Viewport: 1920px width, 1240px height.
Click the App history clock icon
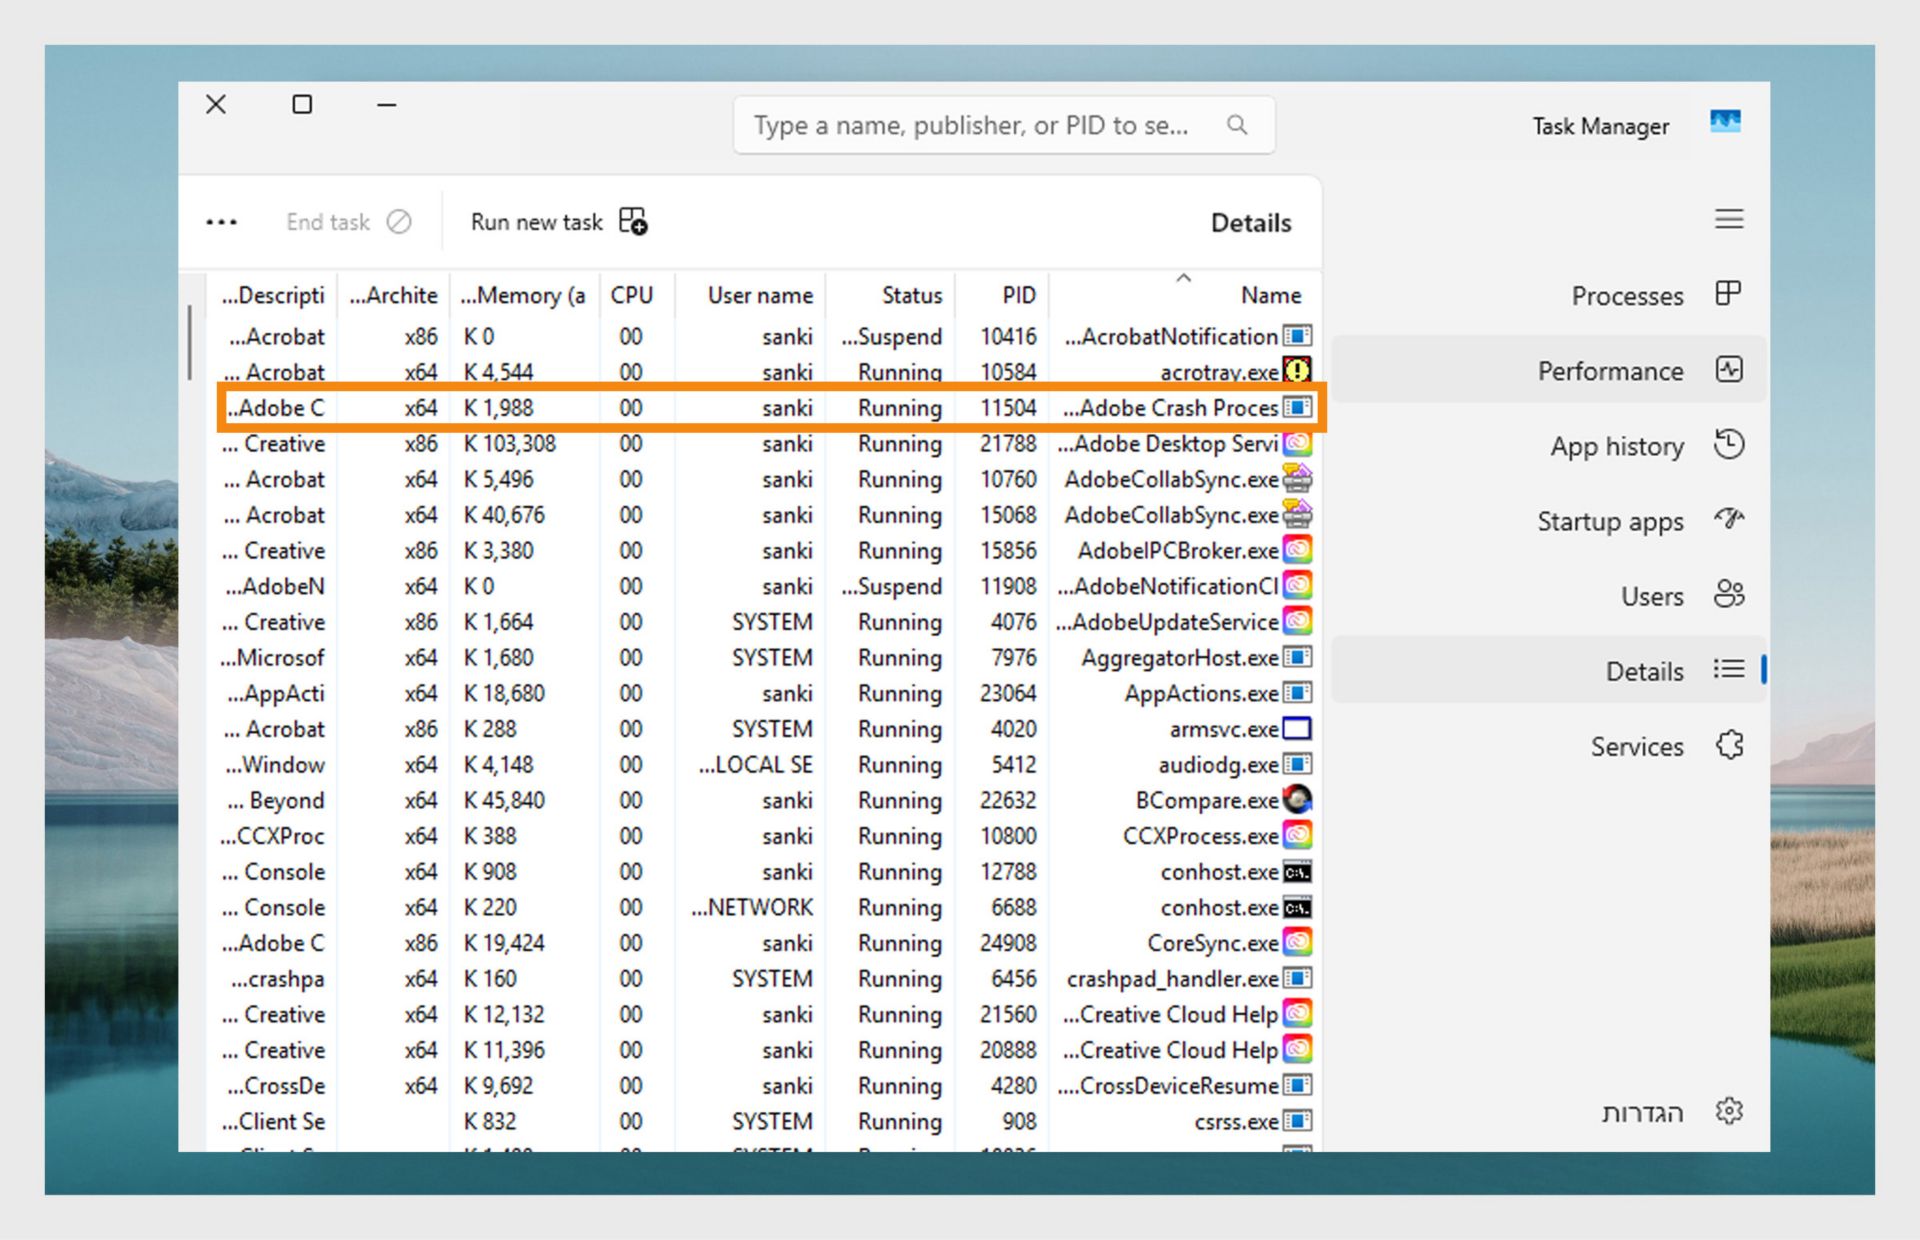click(1729, 444)
